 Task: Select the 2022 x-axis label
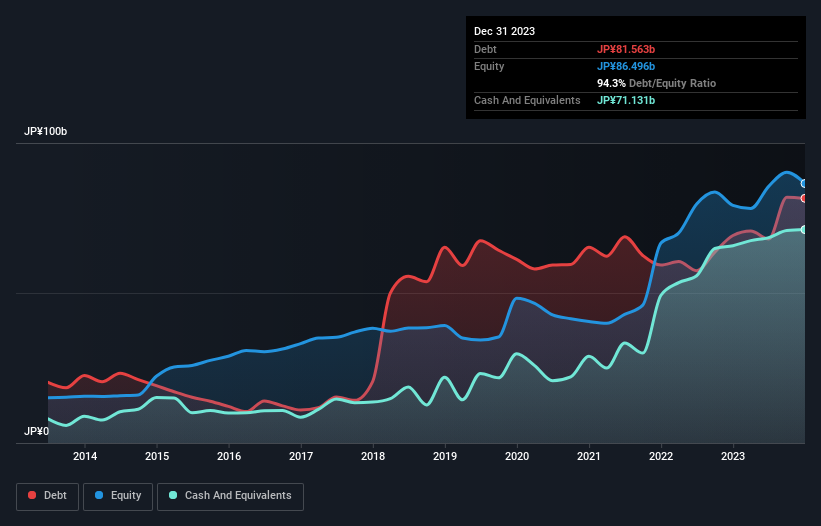(x=661, y=456)
